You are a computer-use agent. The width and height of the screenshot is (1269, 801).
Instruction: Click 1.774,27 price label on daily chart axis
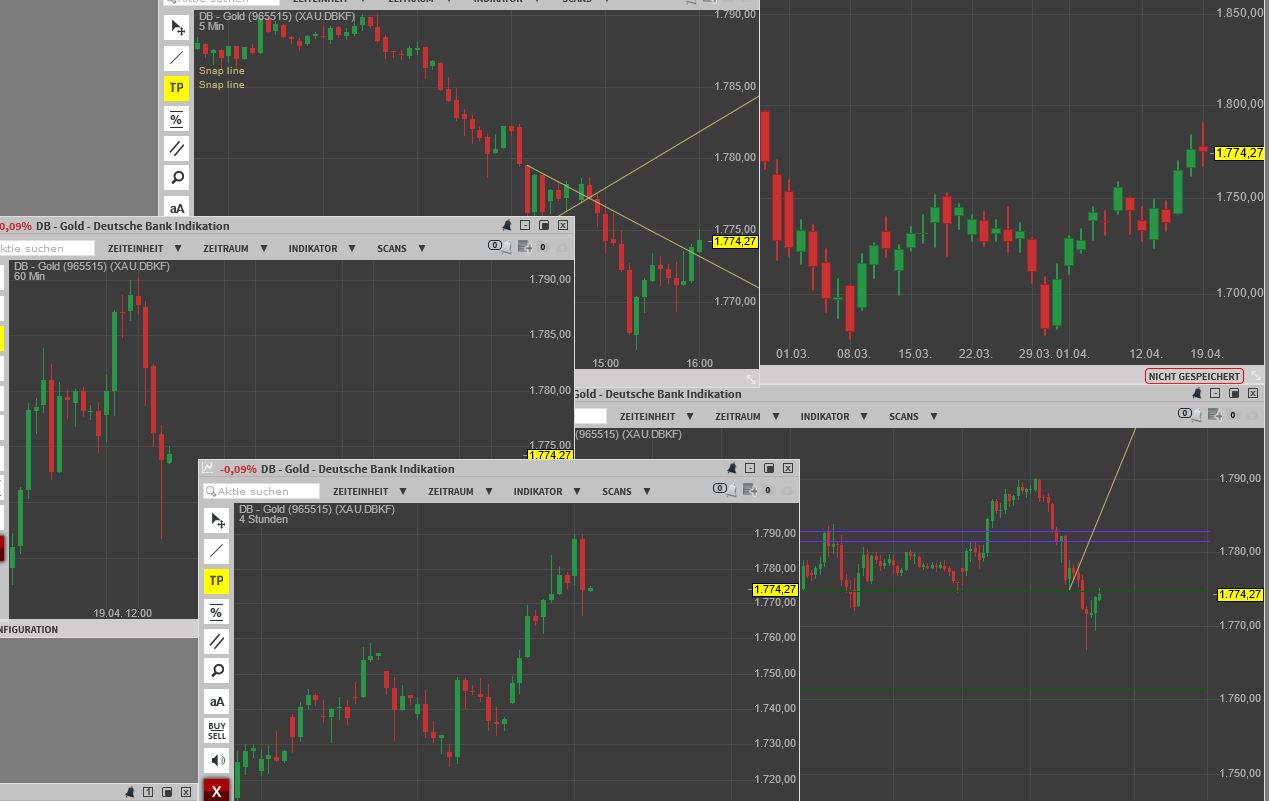(1239, 153)
